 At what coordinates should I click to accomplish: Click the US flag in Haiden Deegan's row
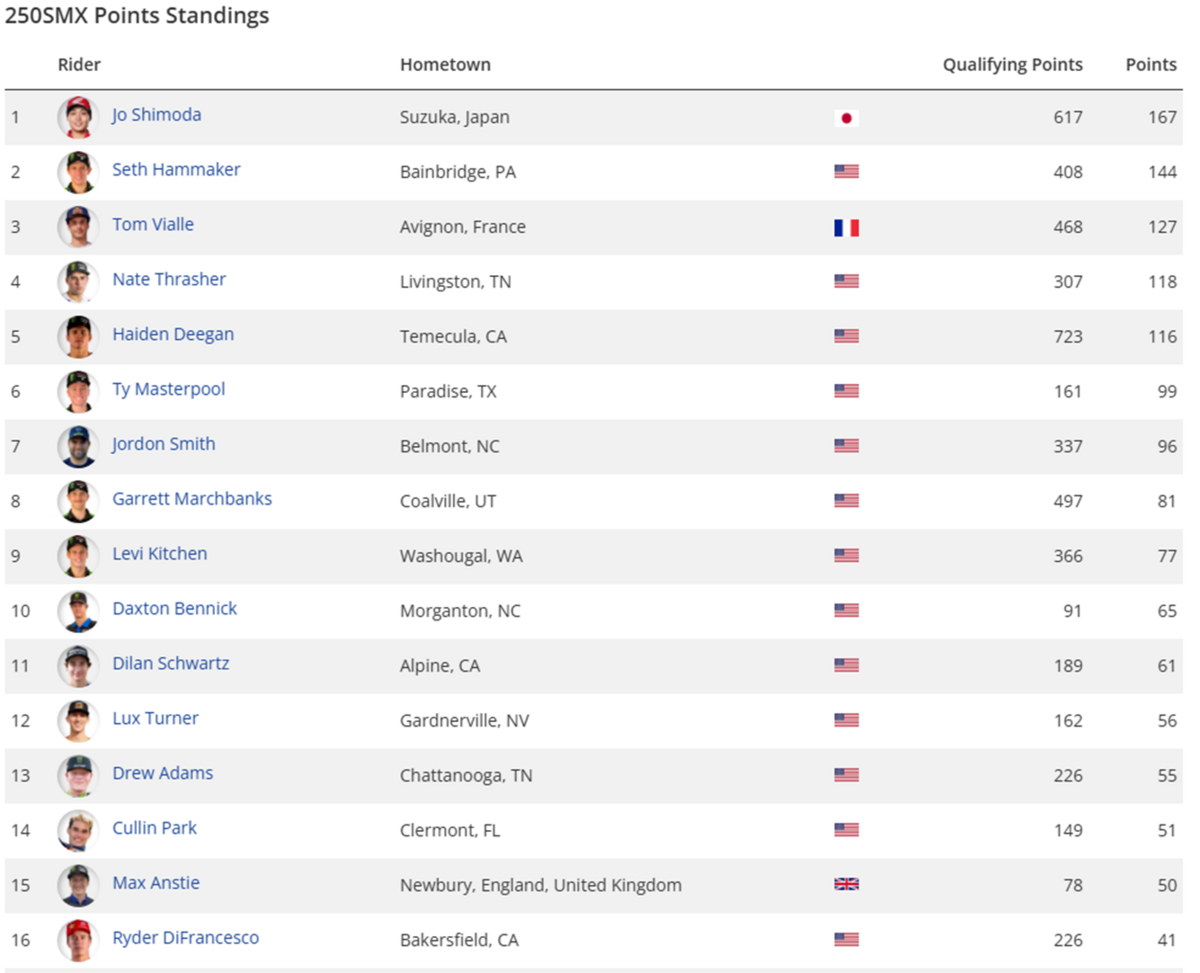(846, 336)
